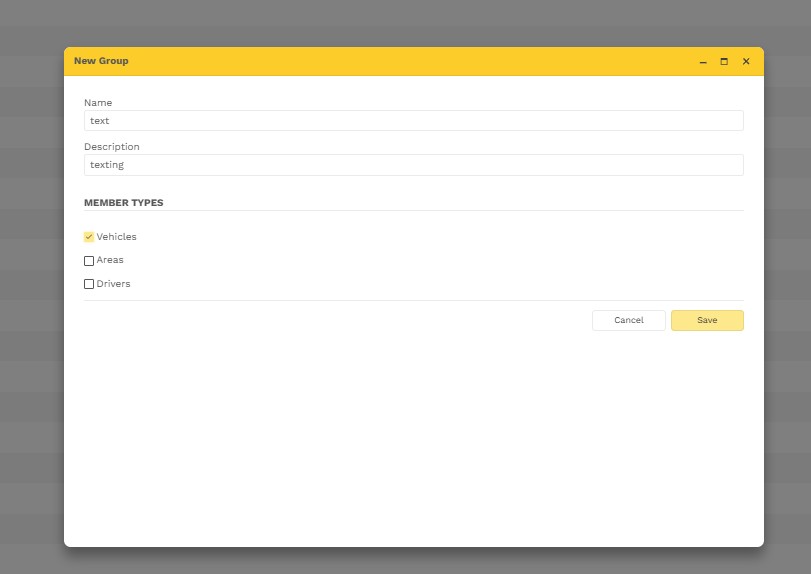The height and width of the screenshot is (574, 811).
Task: Close the New Group dialog
Action: click(x=746, y=62)
